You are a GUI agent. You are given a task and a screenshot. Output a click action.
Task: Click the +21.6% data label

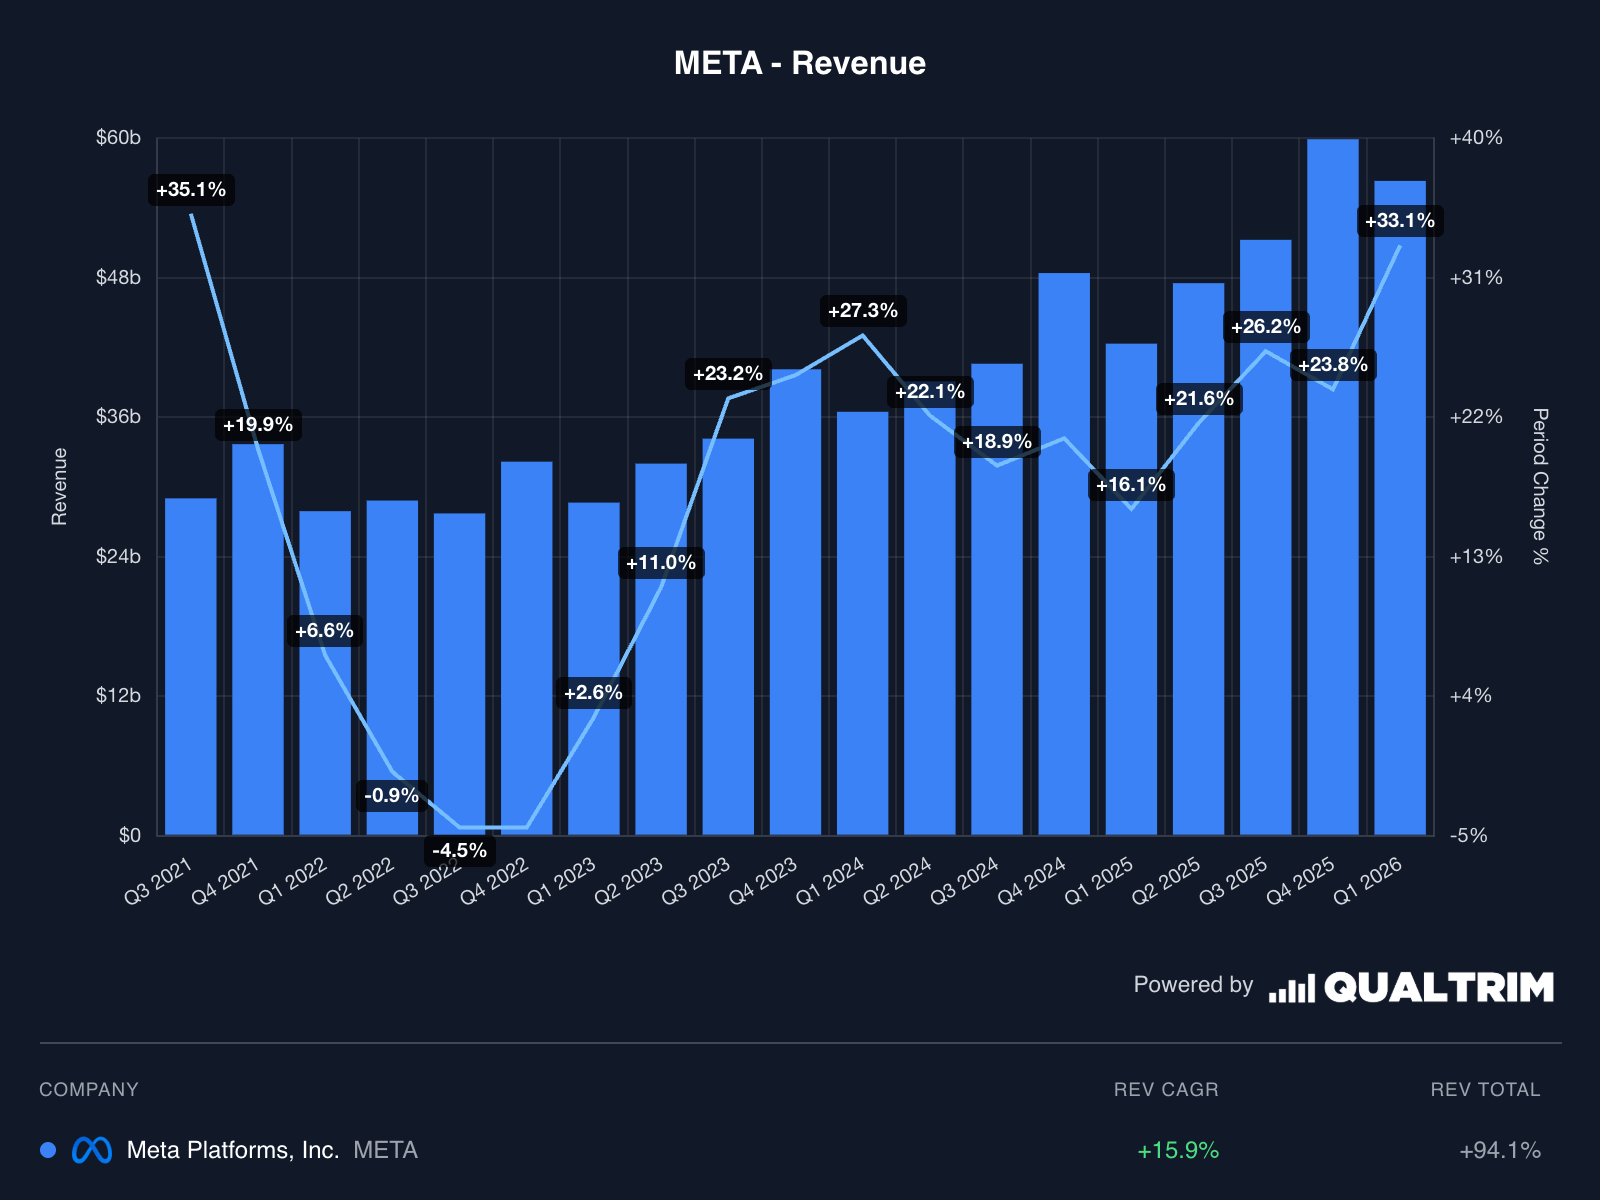click(1199, 399)
